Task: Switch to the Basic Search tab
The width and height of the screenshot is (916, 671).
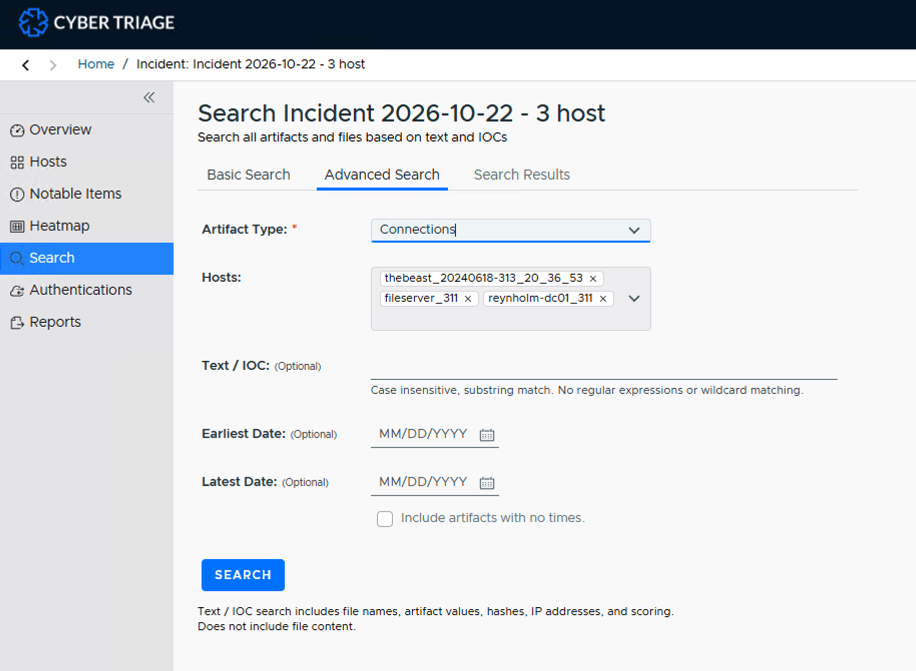Action: click(x=248, y=175)
